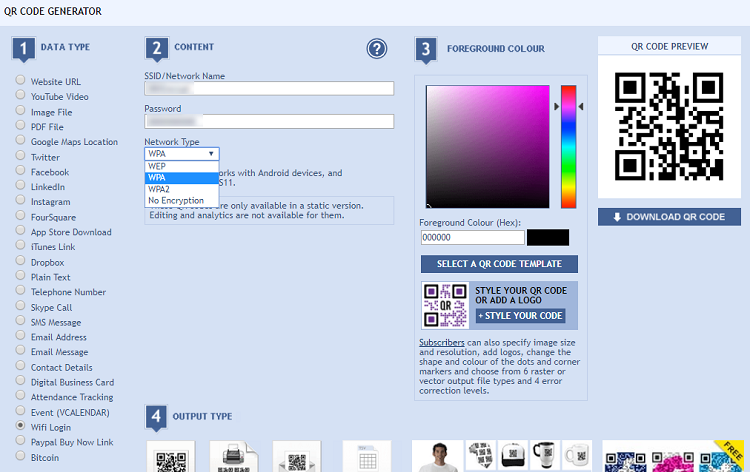
Task: Pick WEP from the Network Type list
Action: click(182, 166)
